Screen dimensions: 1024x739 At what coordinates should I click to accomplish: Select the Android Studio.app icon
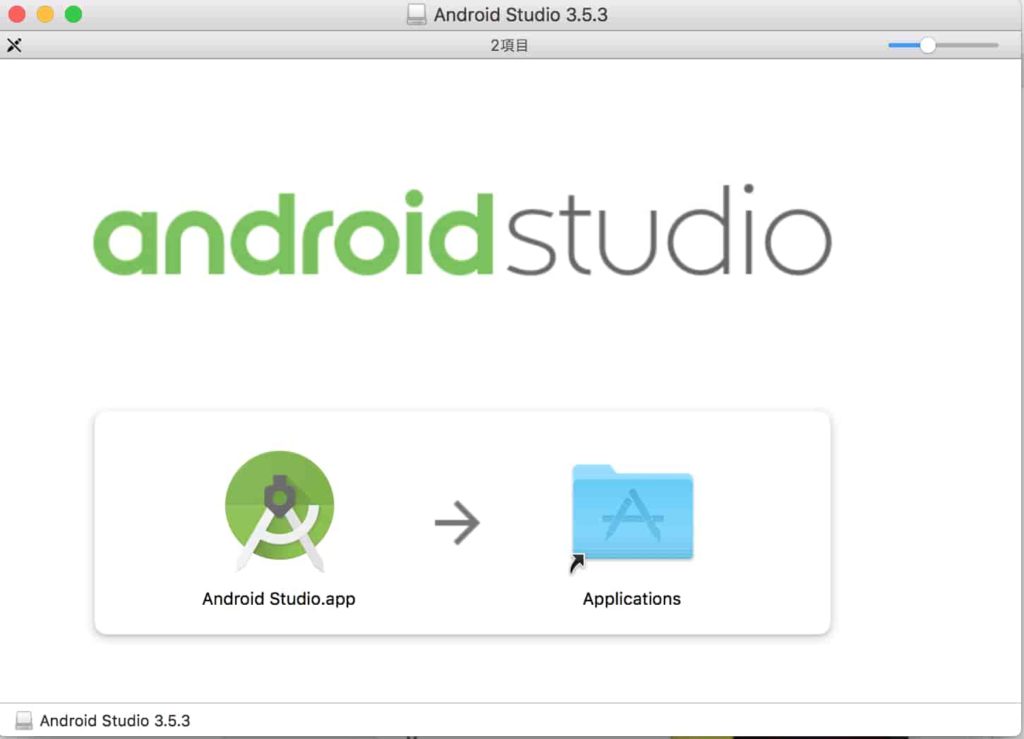click(x=280, y=511)
